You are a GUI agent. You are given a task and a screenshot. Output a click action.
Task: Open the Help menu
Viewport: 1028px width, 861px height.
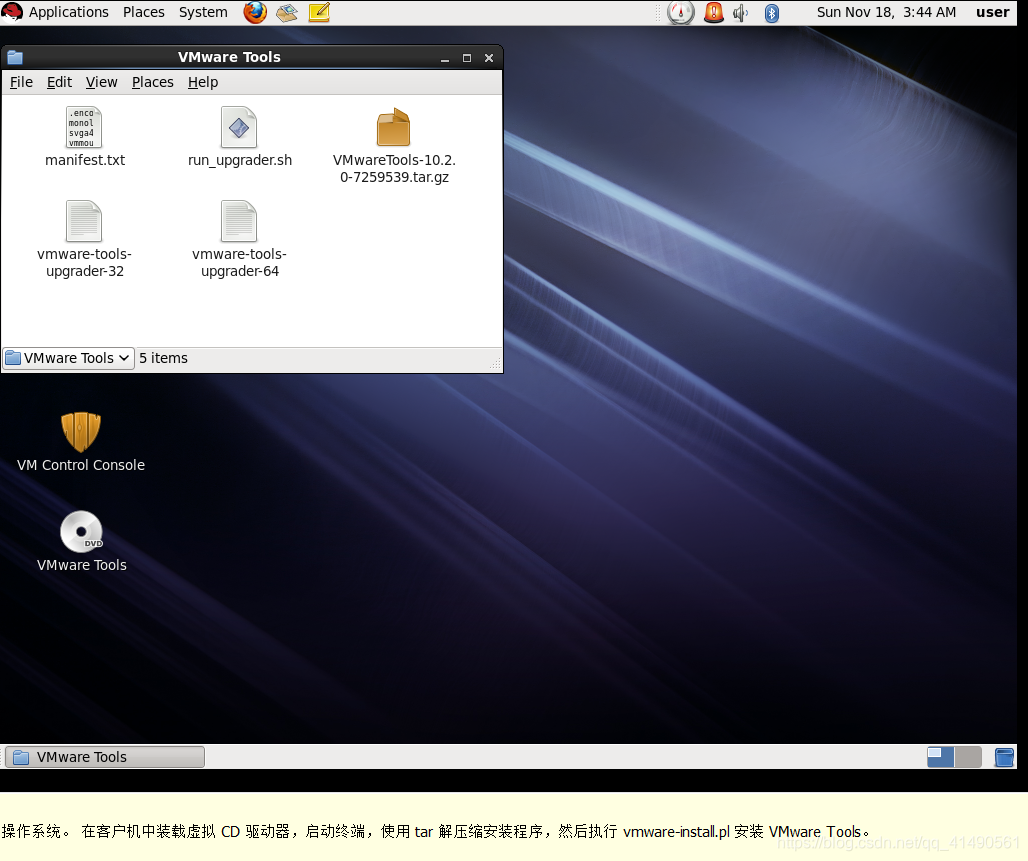click(x=203, y=82)
